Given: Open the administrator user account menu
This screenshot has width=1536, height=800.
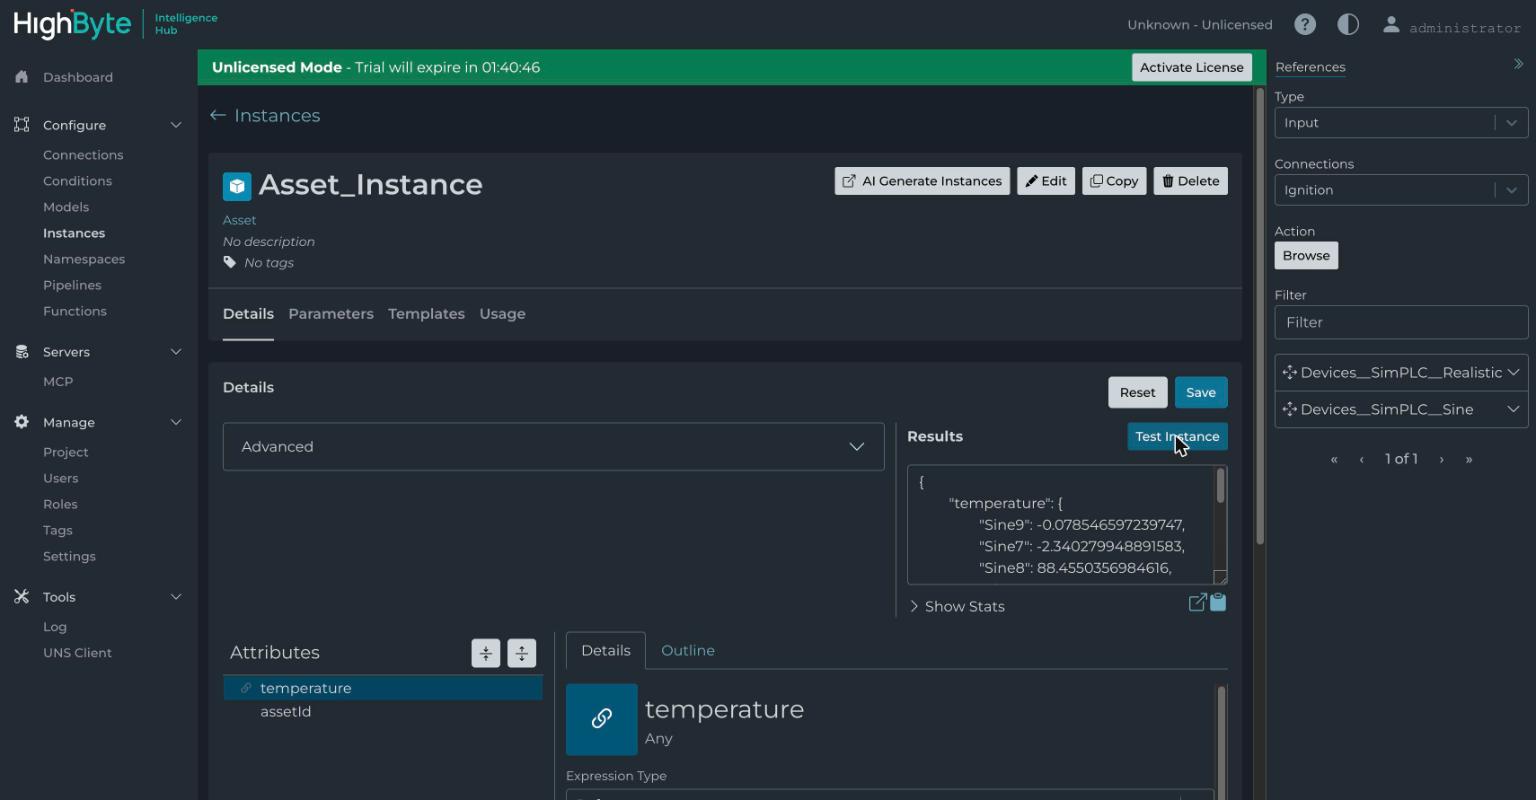Looking at the screenshot, I should point(1451,26).
